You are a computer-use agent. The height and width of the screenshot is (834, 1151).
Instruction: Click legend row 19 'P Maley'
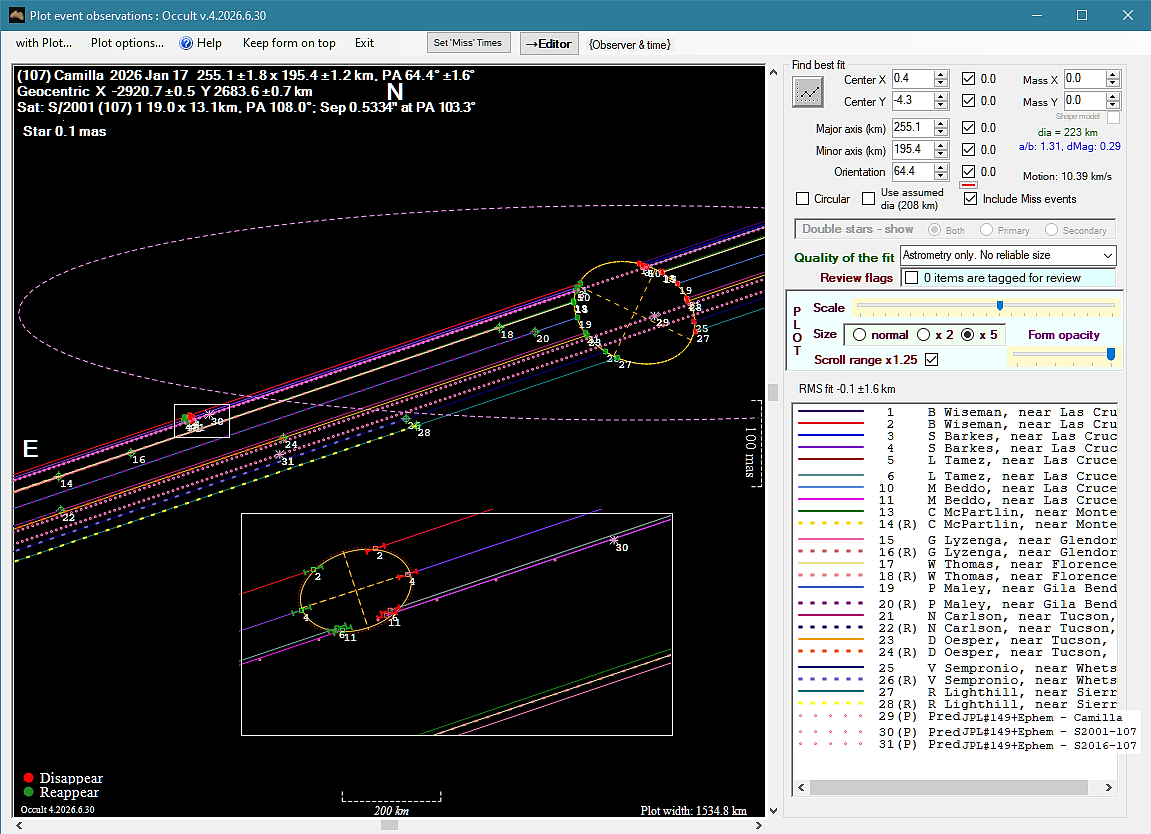pos(956,588)
